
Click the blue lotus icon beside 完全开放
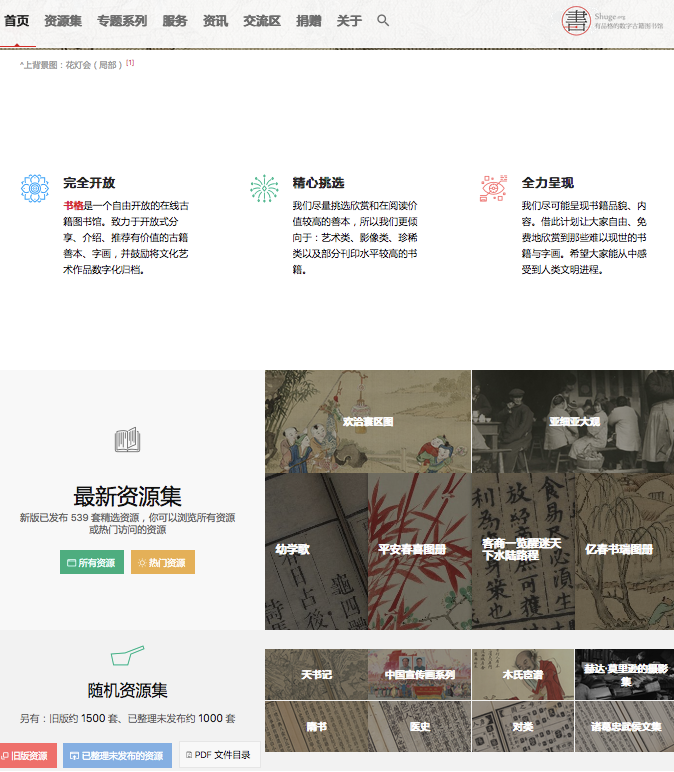[x=35, y=188]
